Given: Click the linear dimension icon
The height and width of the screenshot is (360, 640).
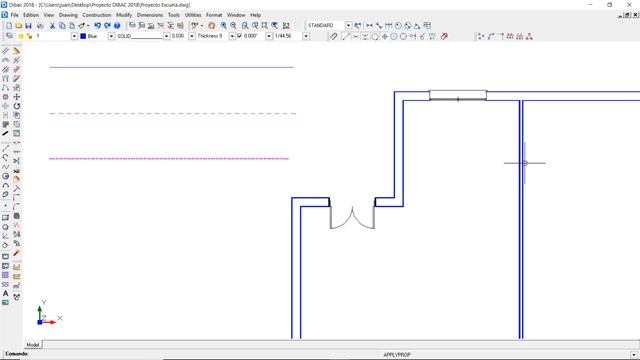Looking at the screenshot, I should (369, 26).
